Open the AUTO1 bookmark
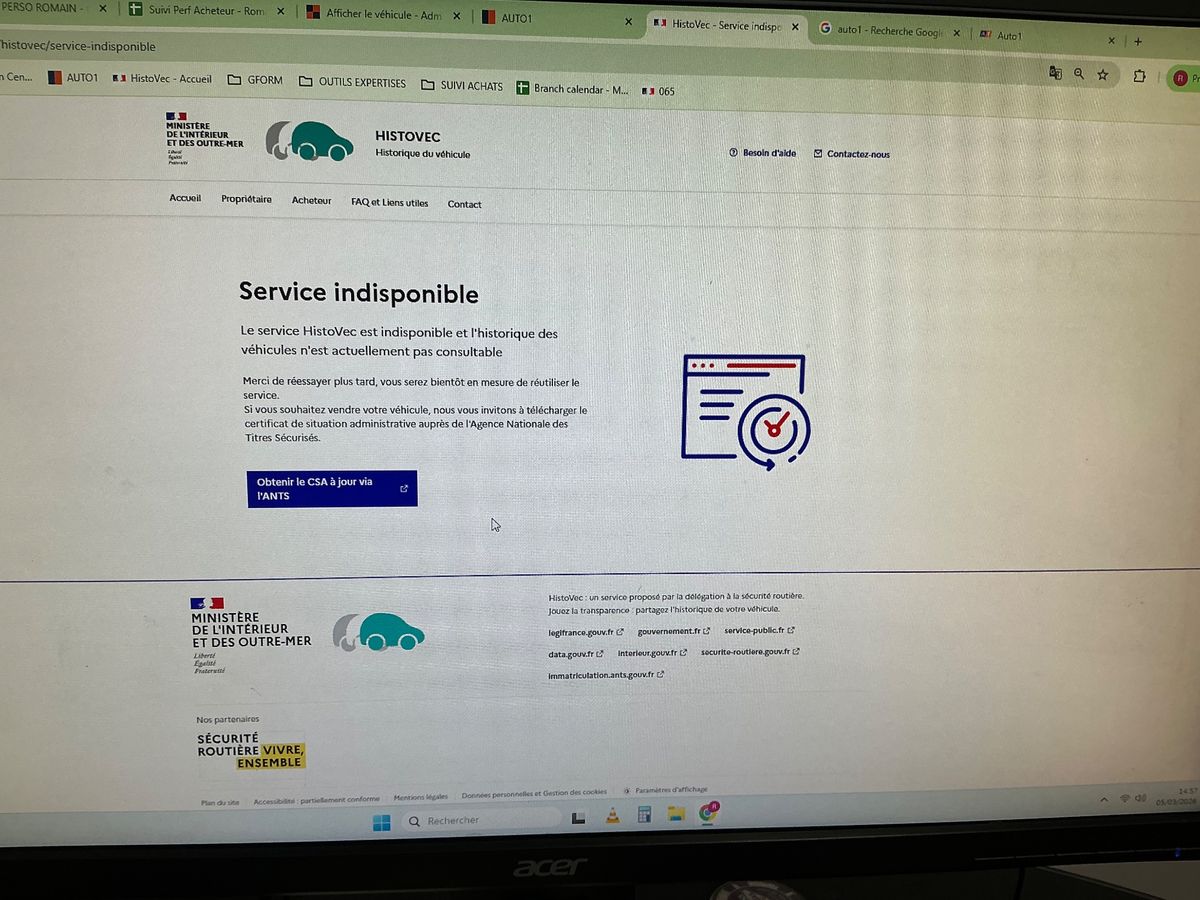 (73, 77)
